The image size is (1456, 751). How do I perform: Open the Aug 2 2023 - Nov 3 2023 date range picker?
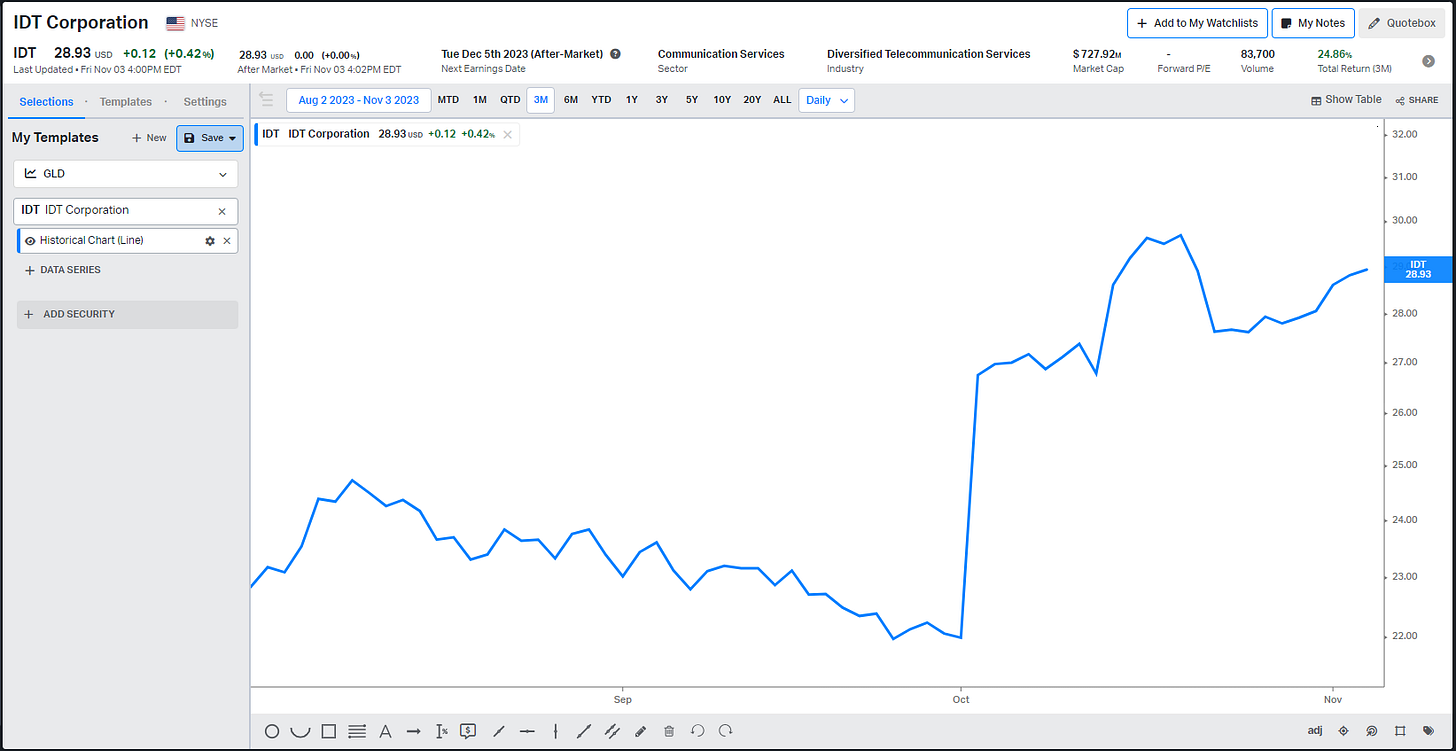point(359,100)
